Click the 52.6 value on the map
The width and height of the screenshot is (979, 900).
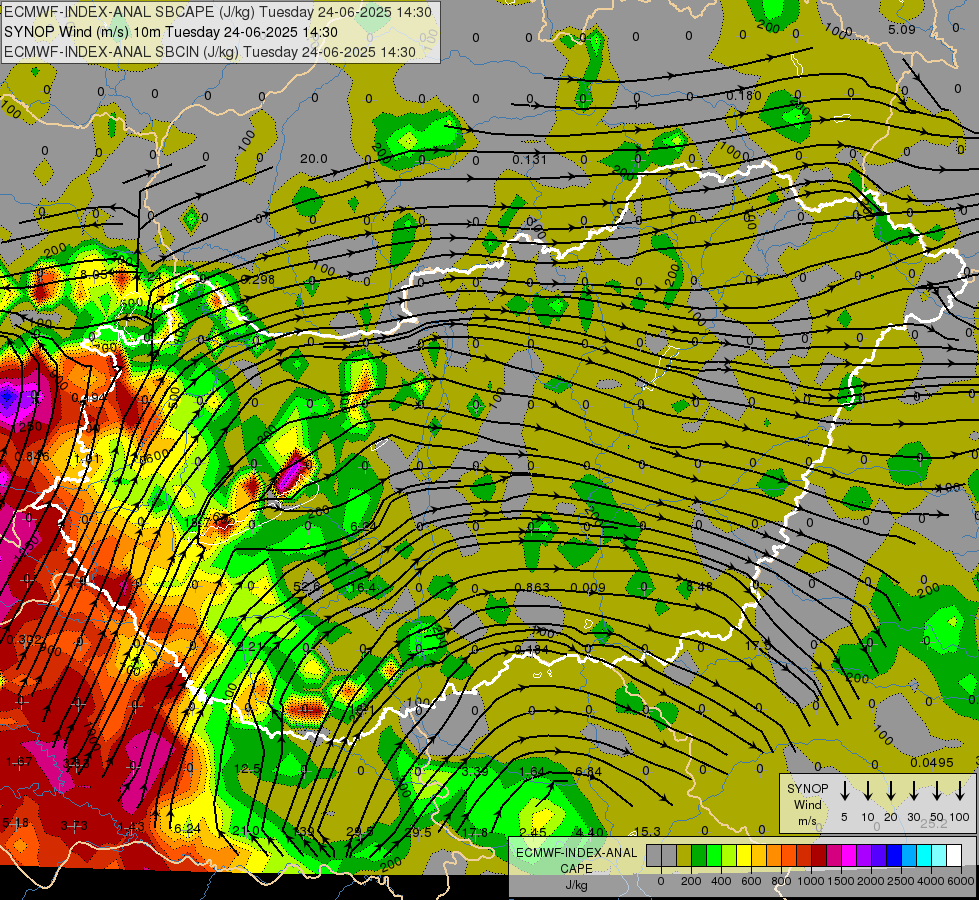tap(307, 586)
